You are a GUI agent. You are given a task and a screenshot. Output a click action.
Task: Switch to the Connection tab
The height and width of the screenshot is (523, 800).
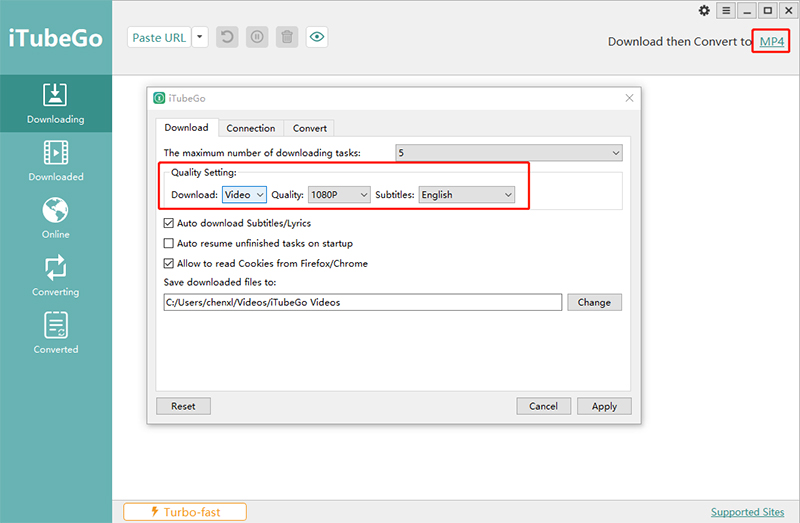[251, 128]
